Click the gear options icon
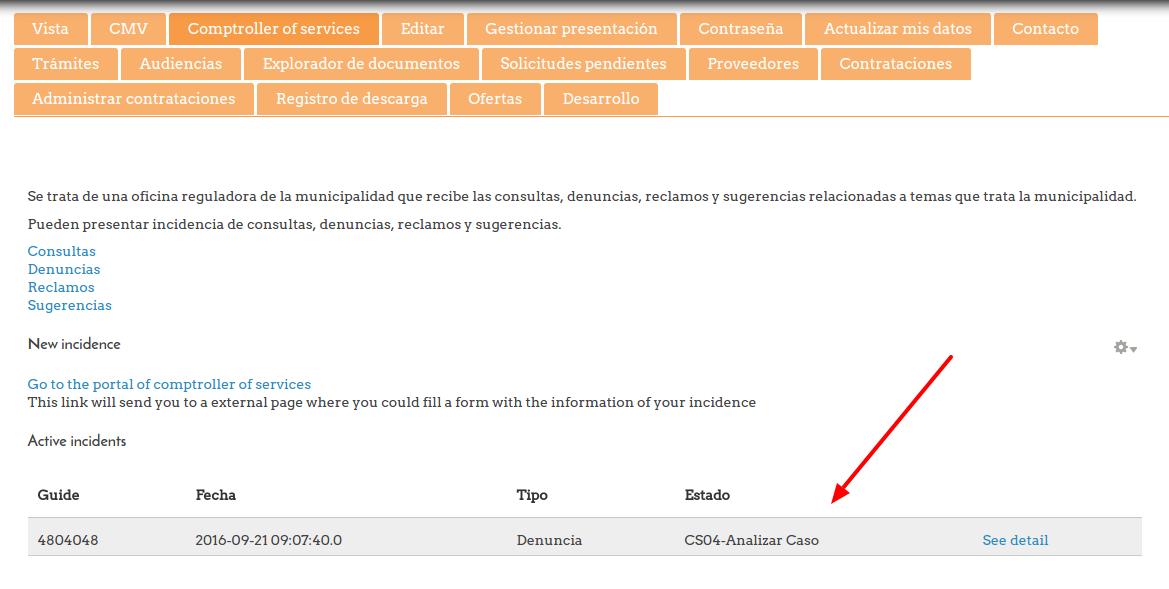The width and height of the screenshot is (1169, 589). coord(1121,347)
